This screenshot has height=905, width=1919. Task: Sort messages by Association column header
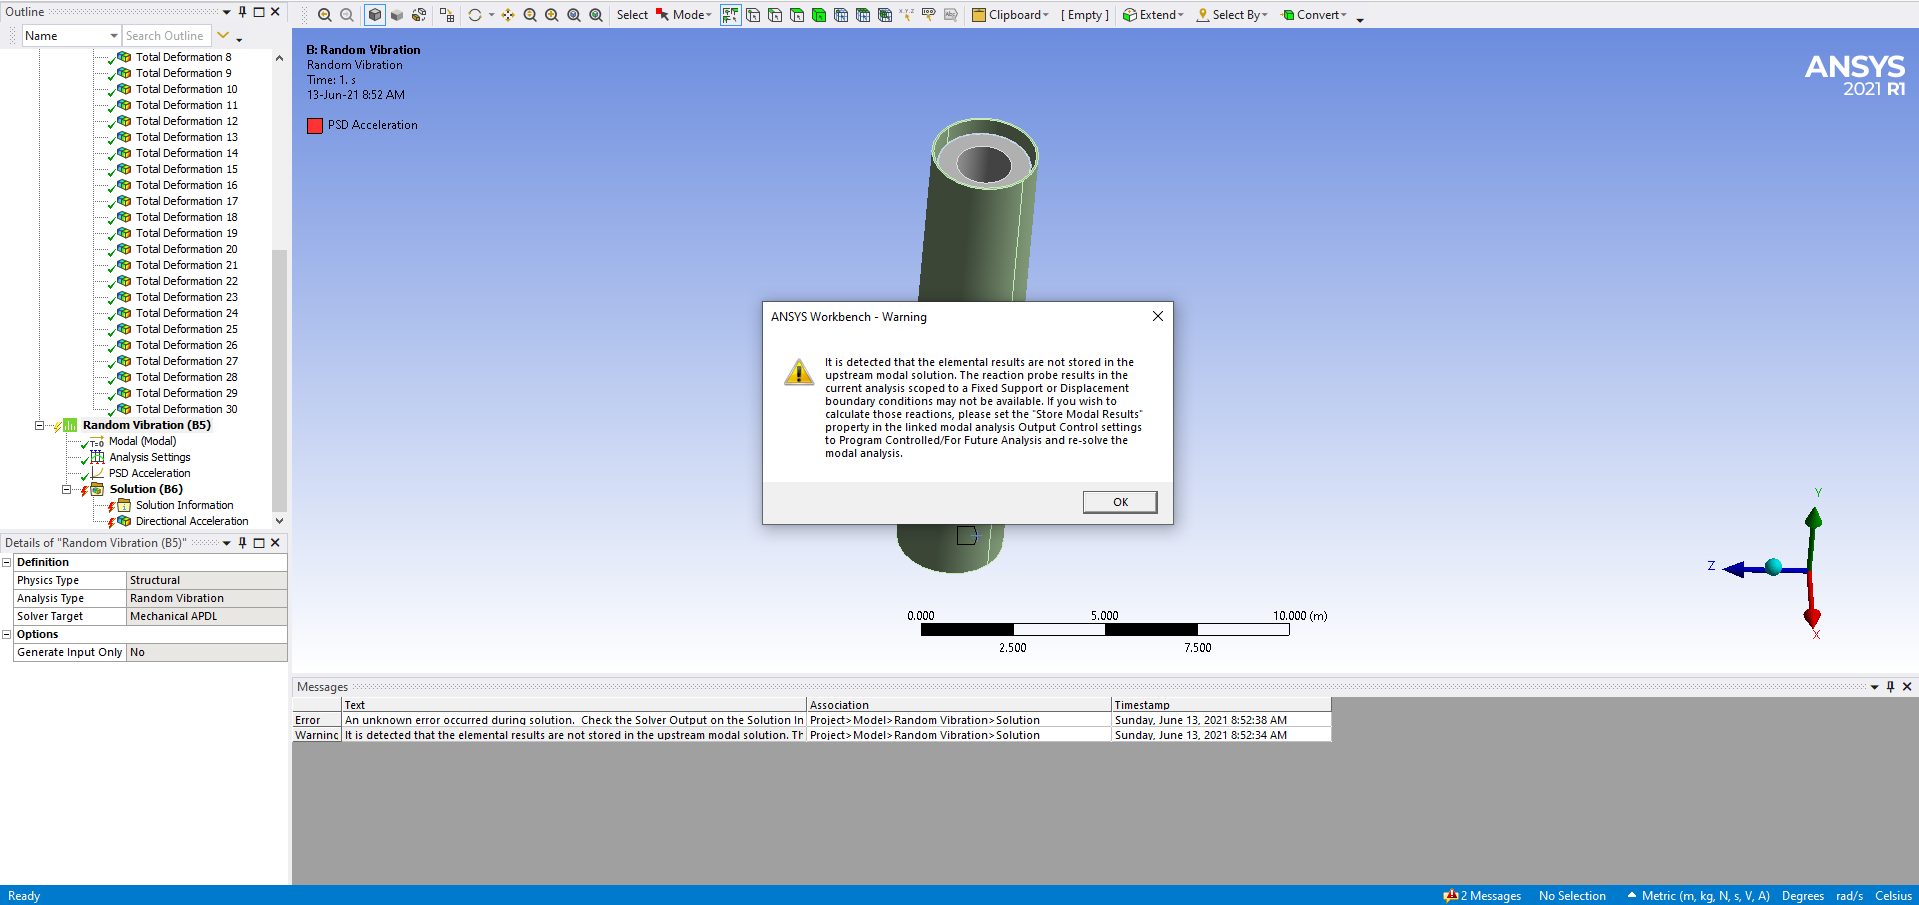(959, 705)
